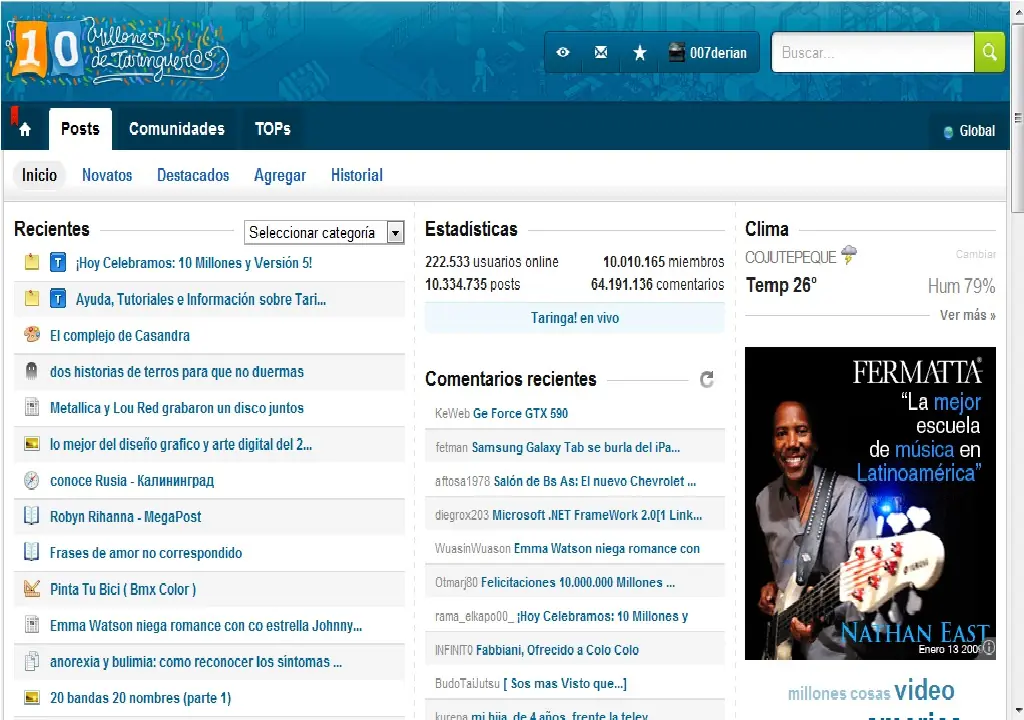Open post conoce Rusia - Калининград
Image resolution: width=1024 pixels, height=720 pixels.
point(132,480)
